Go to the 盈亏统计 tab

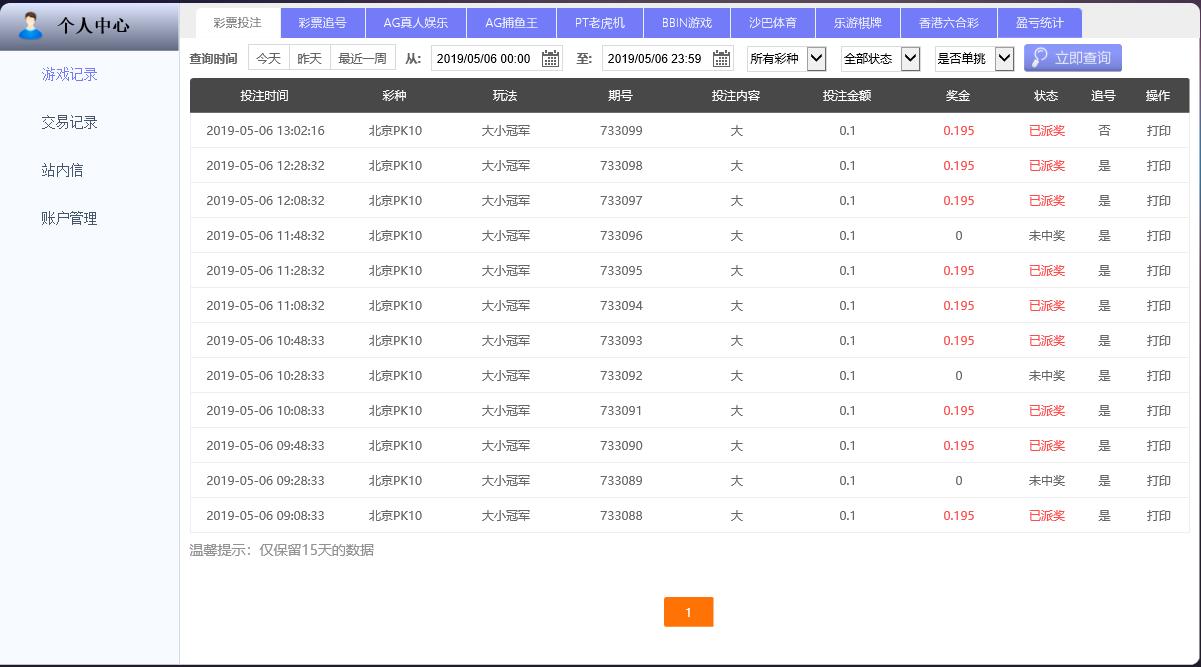point(1039,23)
